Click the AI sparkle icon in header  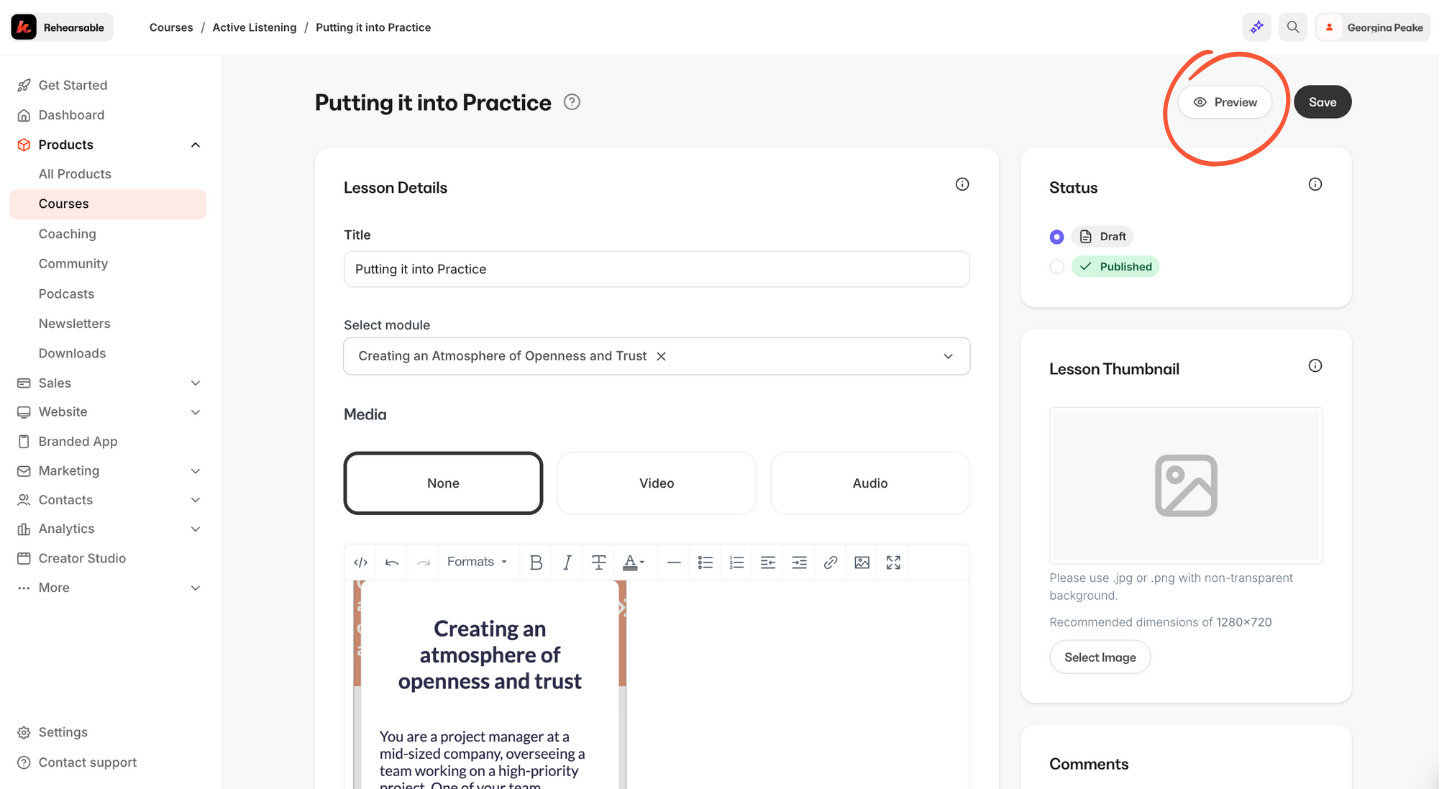tap(1257, 27)
